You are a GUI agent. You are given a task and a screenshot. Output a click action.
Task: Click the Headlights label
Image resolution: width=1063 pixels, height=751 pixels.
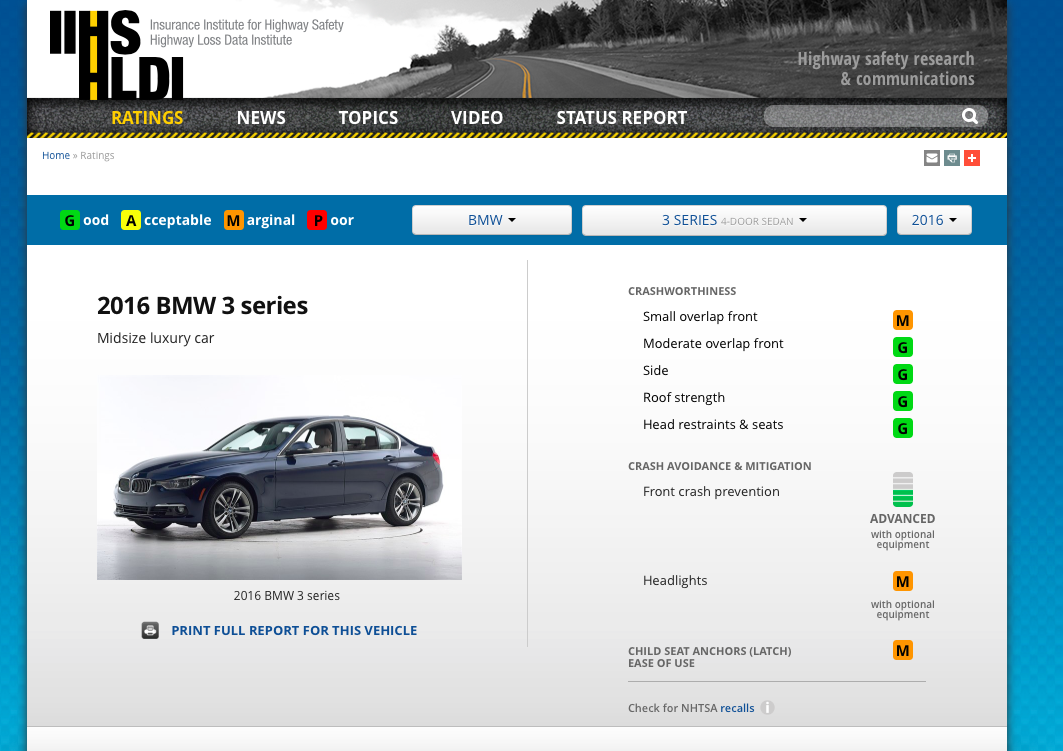click(x=675, y=580)
